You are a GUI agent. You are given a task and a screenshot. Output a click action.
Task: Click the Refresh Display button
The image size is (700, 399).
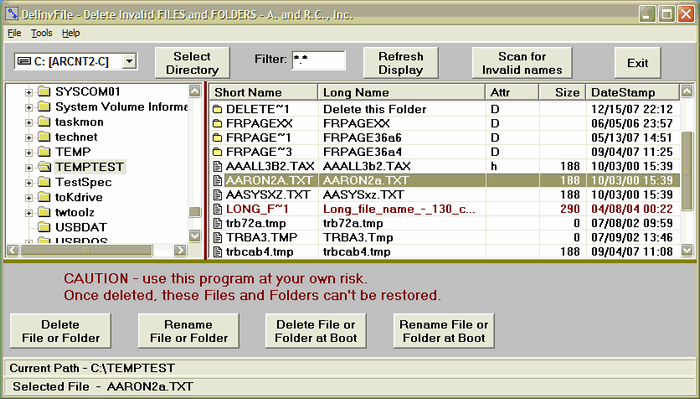click(x=401, y=63)
